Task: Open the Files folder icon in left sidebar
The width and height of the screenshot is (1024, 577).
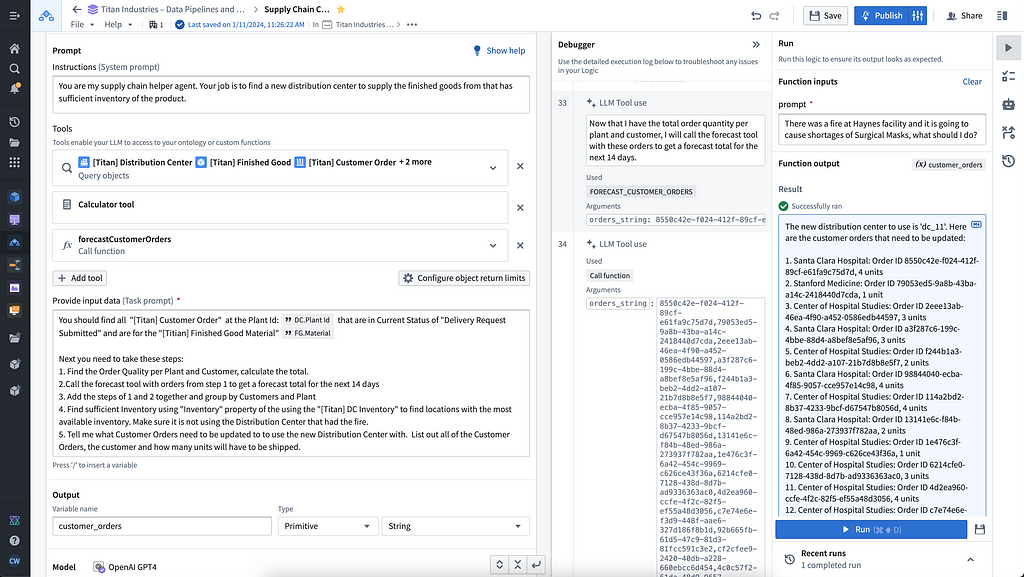Action: pos(14,142)
